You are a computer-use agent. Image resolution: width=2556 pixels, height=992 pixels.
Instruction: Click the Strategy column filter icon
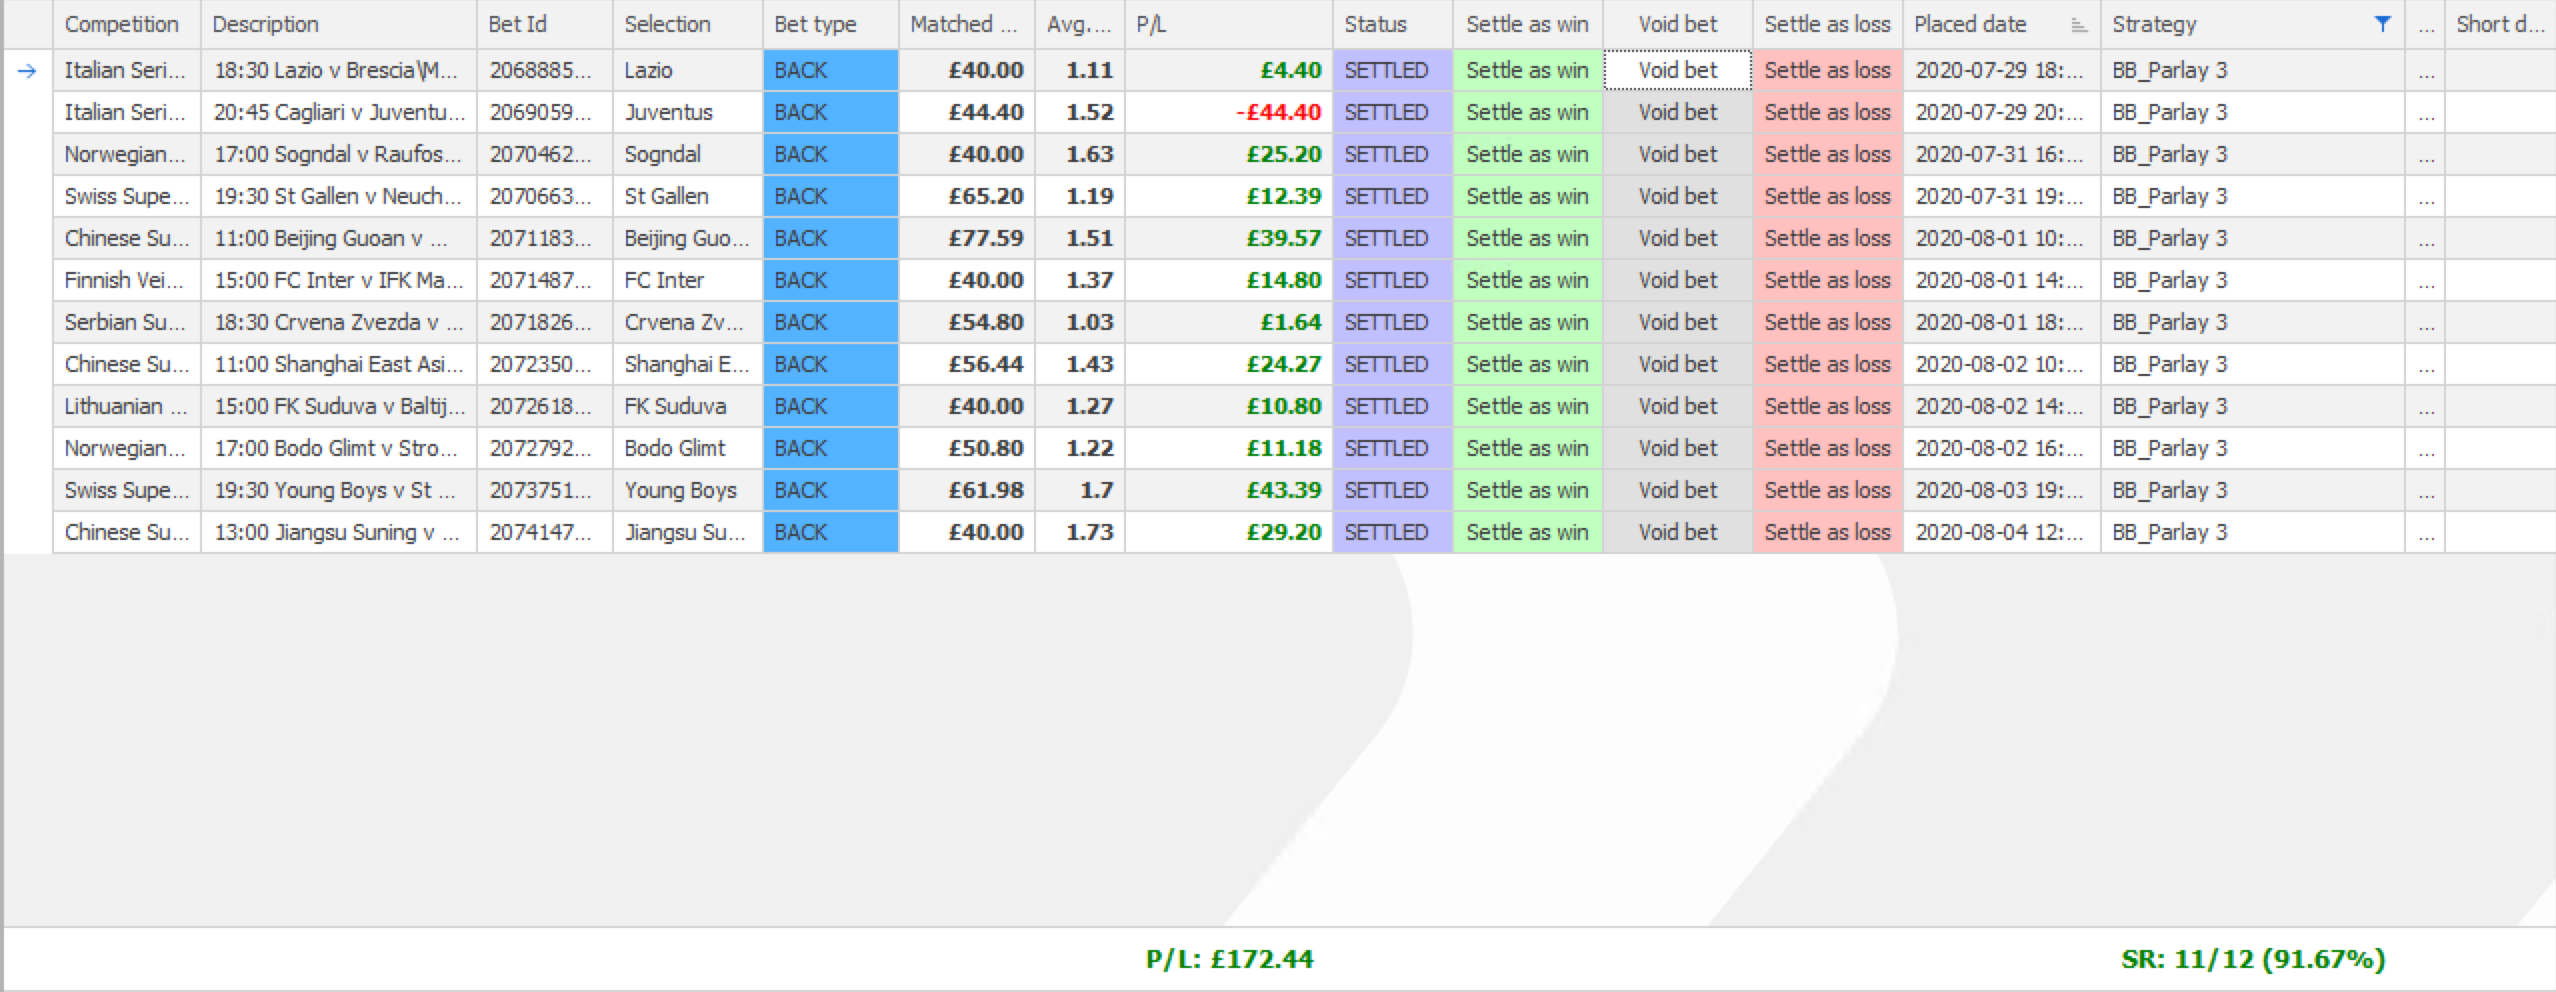point(2383,24)
